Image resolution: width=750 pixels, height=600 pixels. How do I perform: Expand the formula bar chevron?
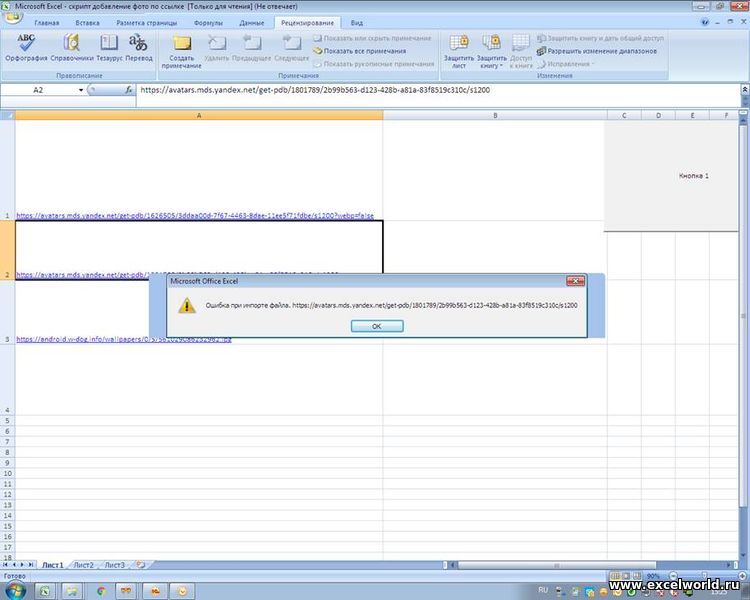[x=745, y=89]
